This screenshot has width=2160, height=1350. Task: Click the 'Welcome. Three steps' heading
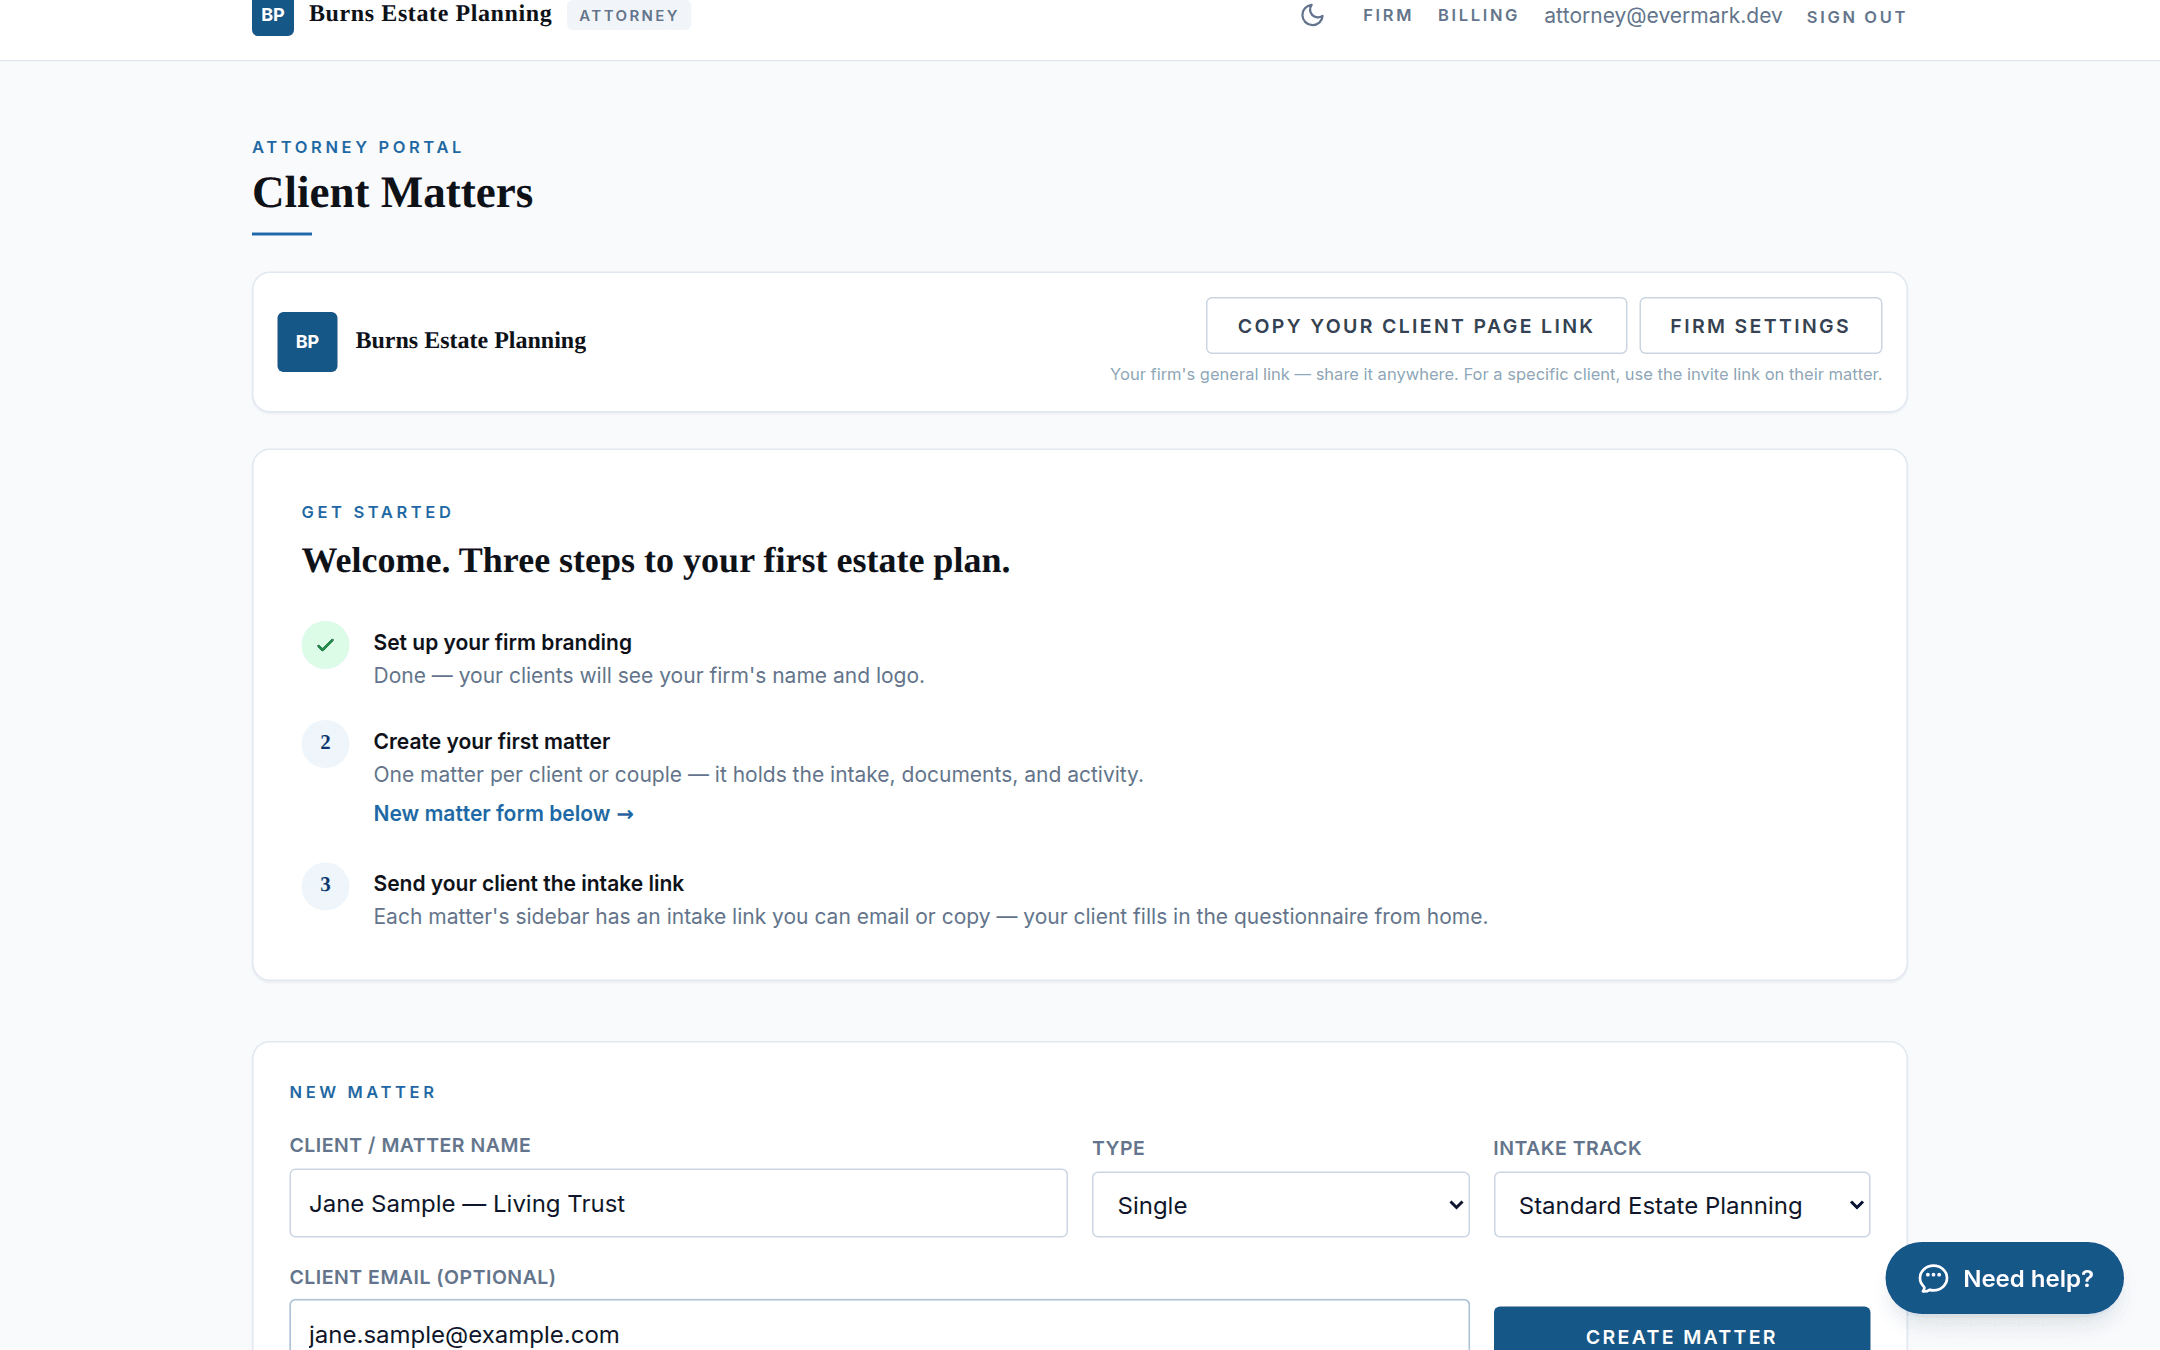tap(656, 561)
